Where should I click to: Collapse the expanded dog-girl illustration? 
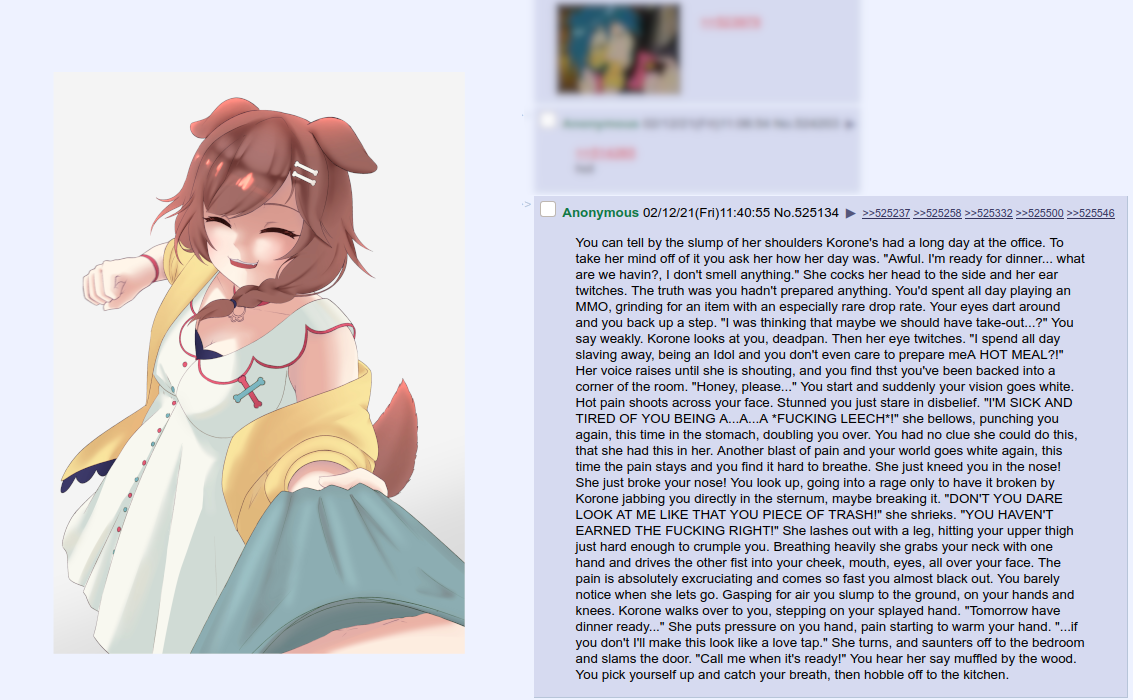(259, 363)
